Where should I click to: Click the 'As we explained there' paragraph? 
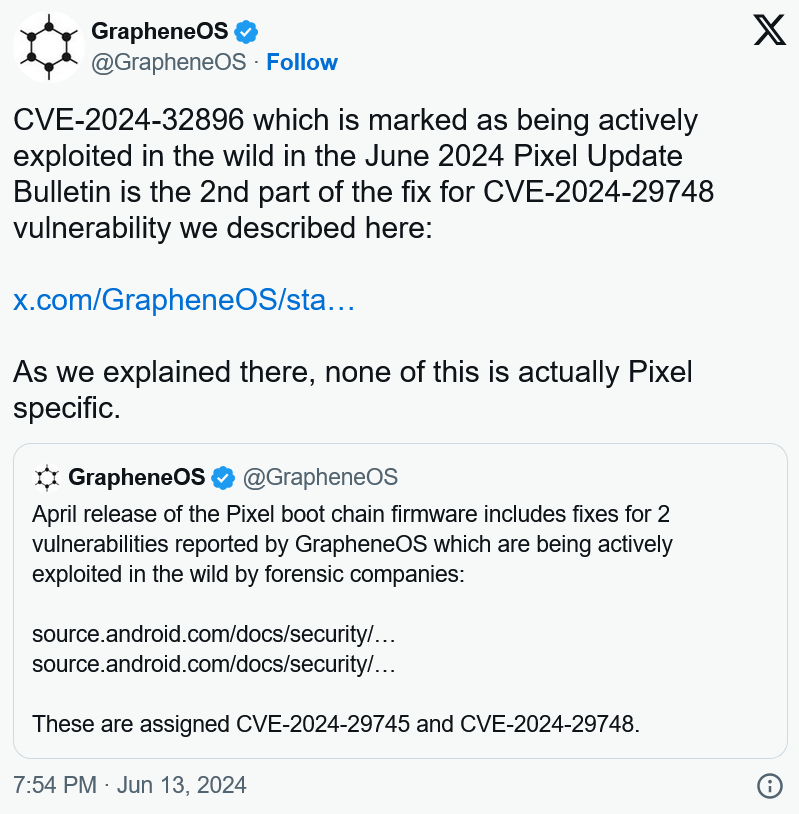[x=353, y=390]
